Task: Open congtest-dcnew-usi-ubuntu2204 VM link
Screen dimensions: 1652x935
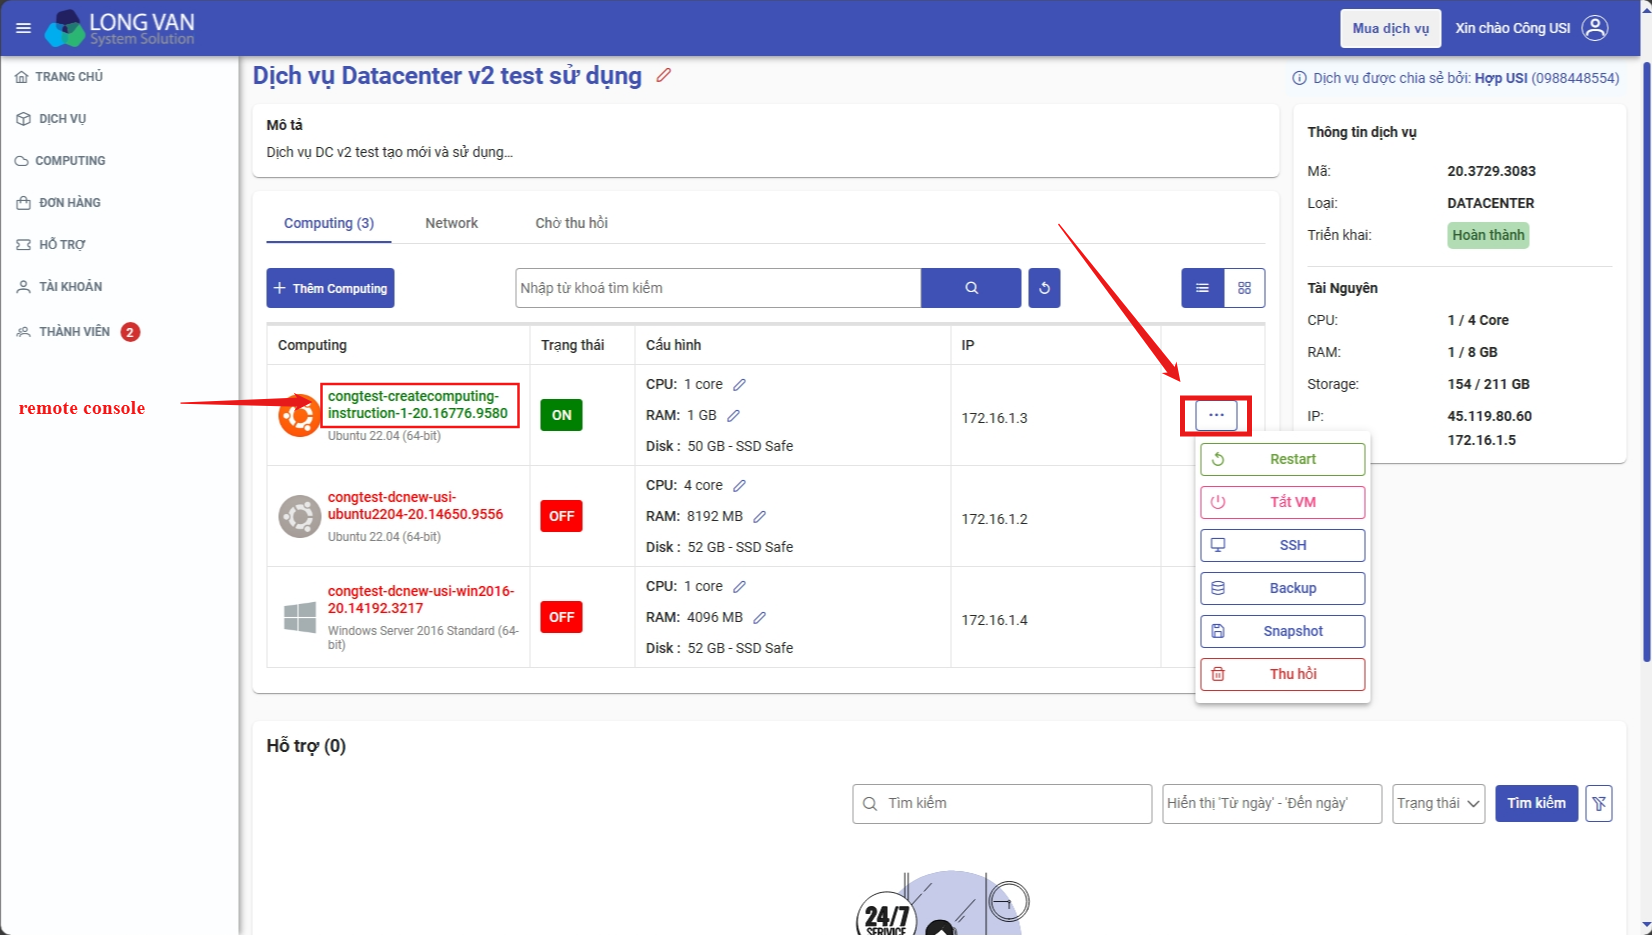Action: point(416,506)
